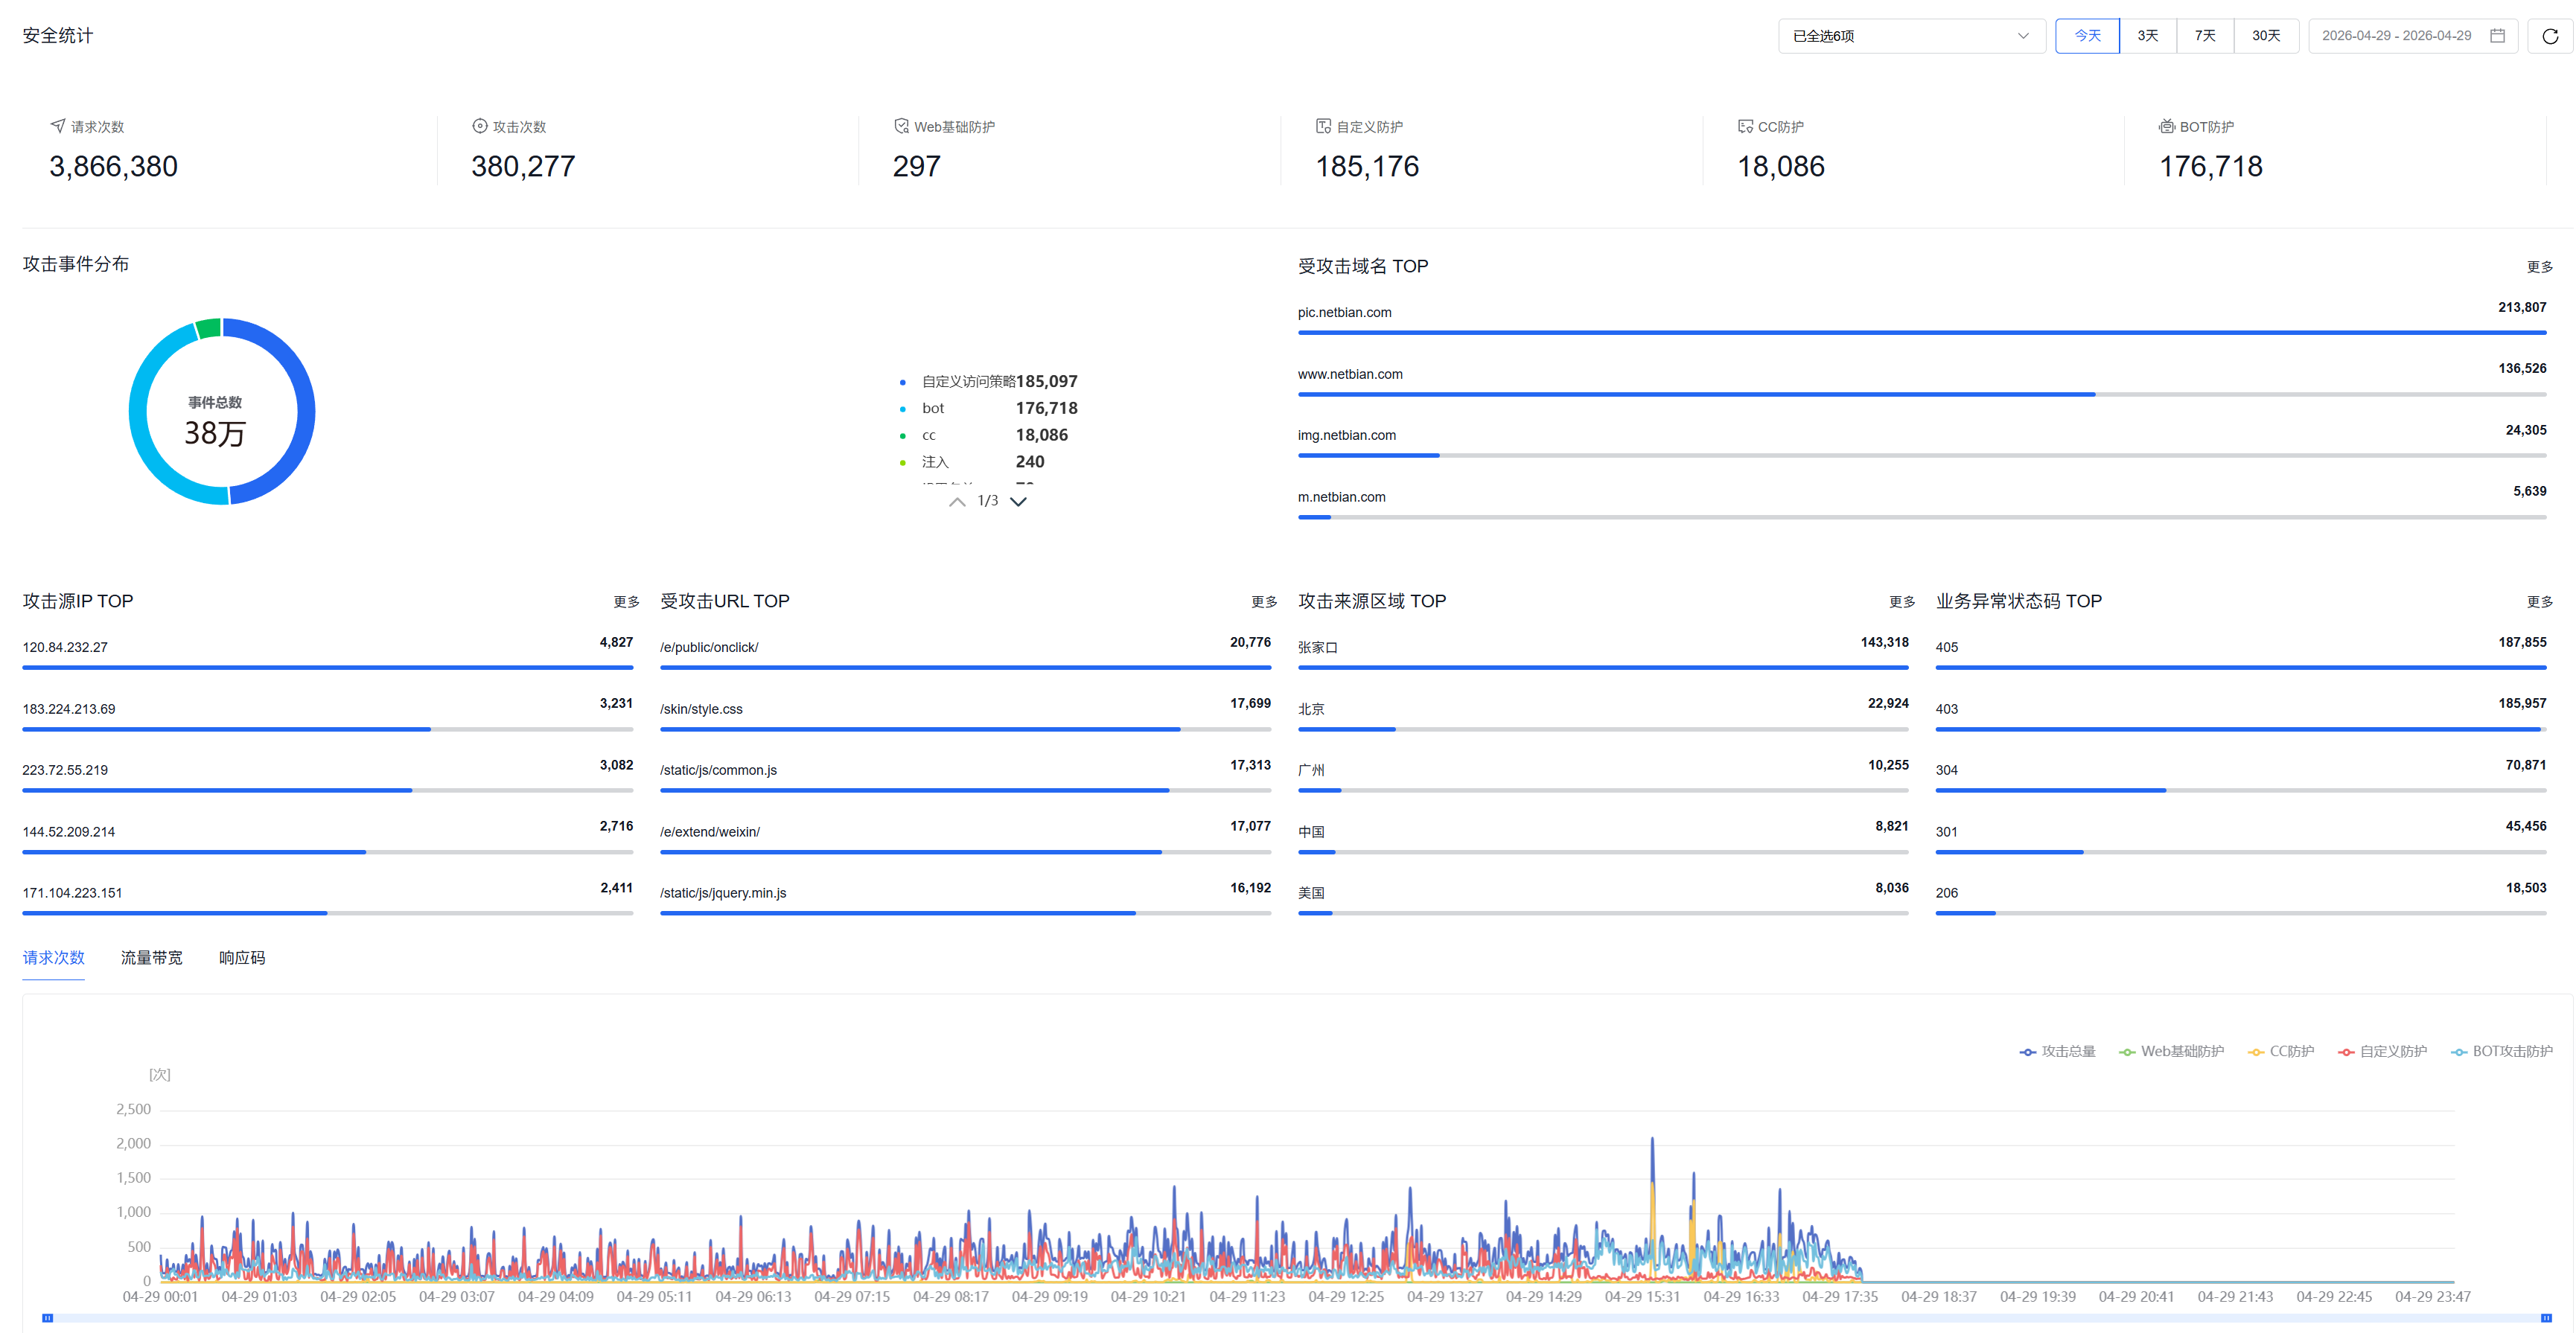Go to next legend page arrow
This screenshot has height=1333, width=2576.
coord(1018,501)
